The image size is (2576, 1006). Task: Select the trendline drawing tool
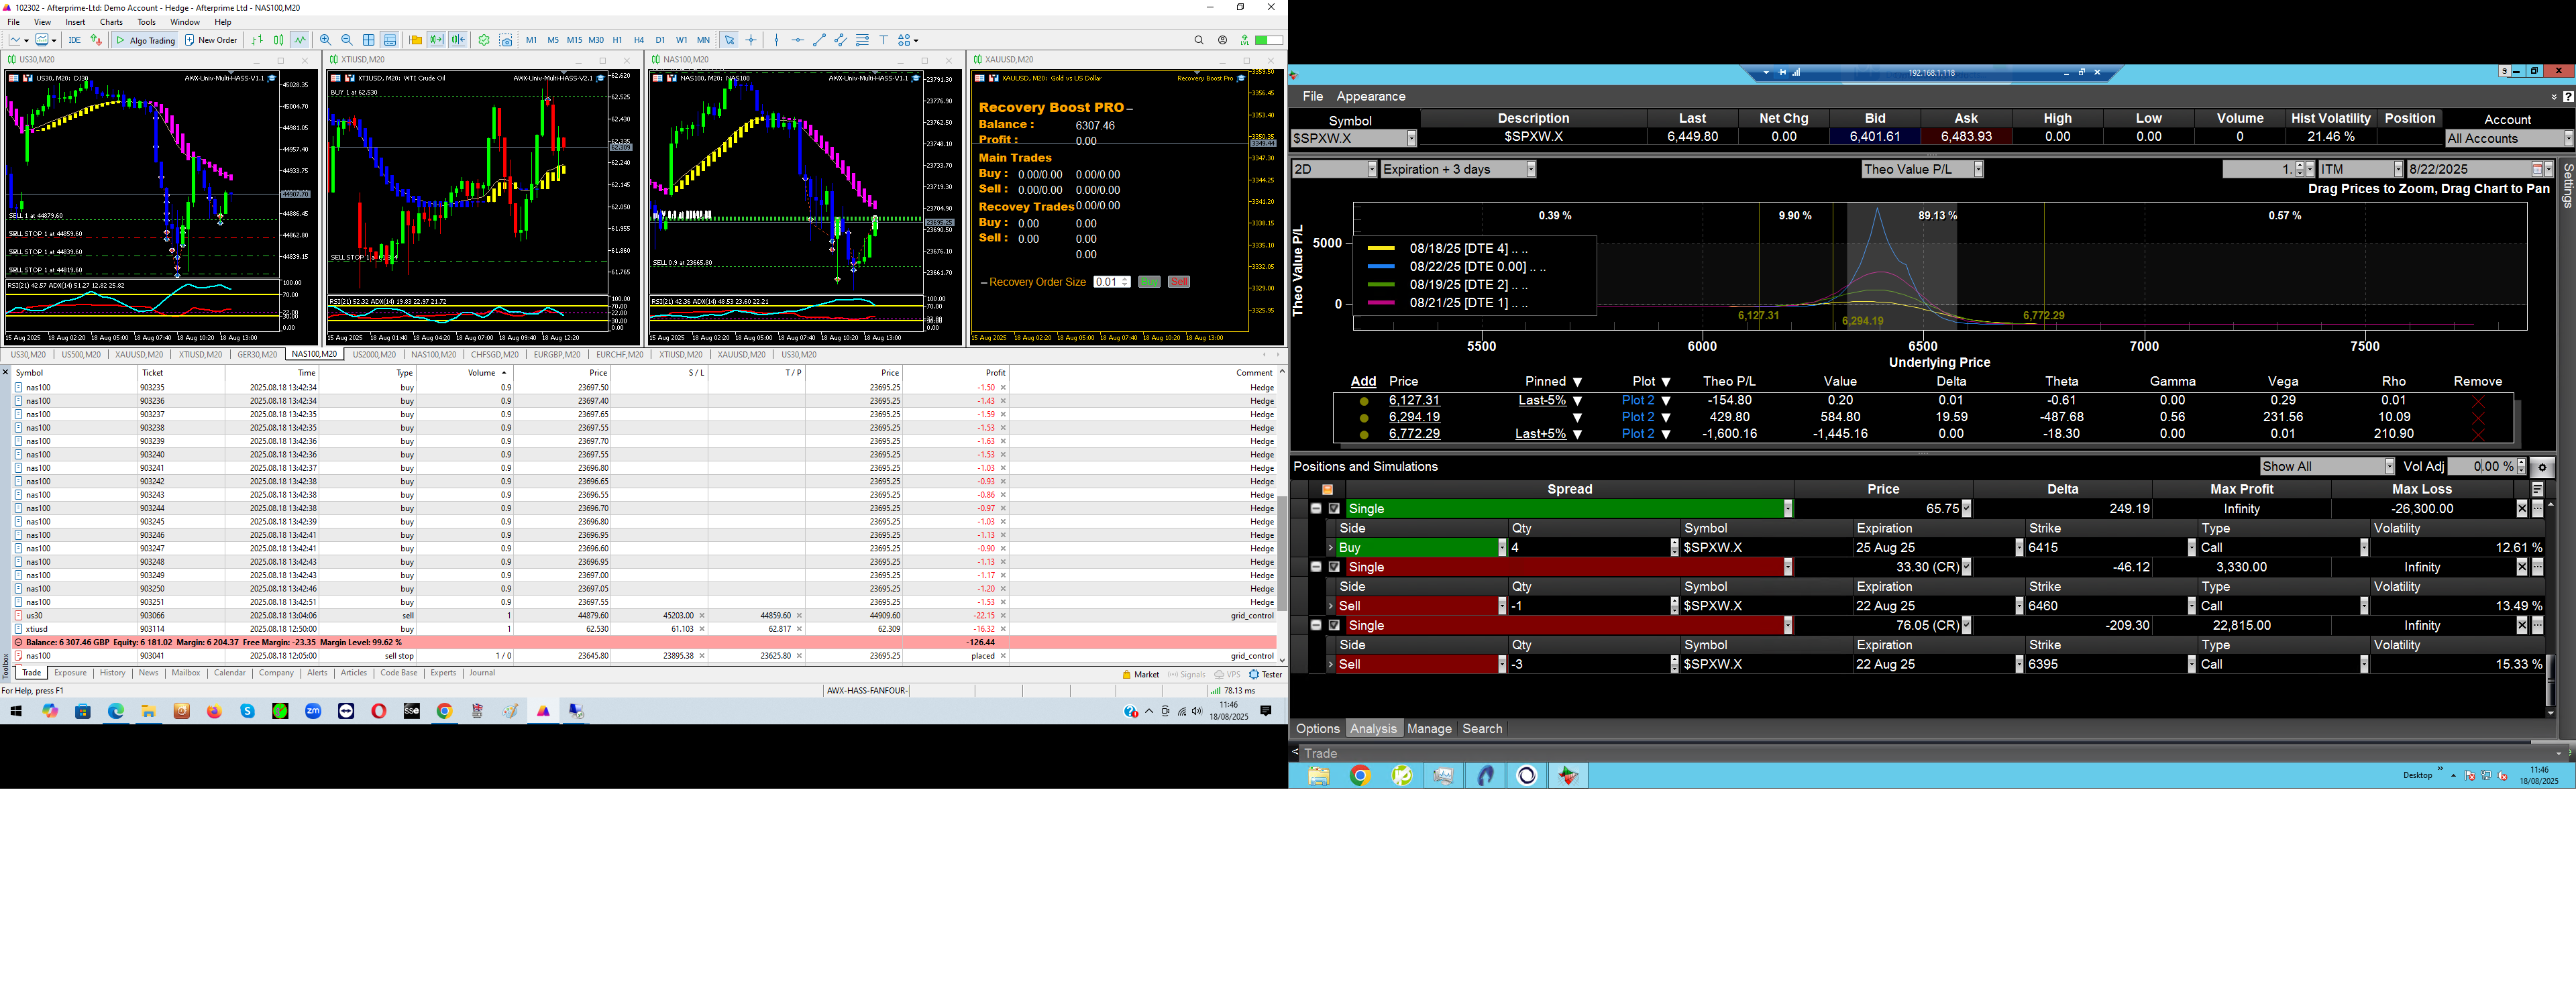[x=819, y=40]
